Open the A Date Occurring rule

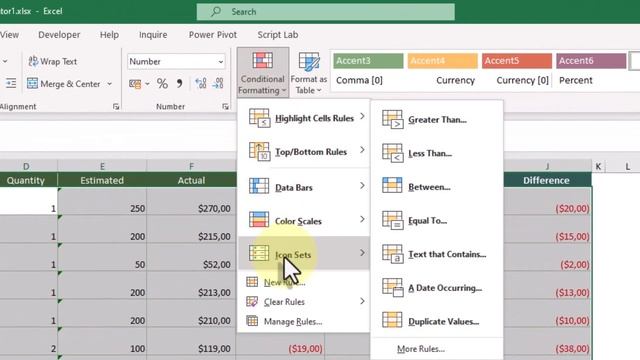[437, 288]
